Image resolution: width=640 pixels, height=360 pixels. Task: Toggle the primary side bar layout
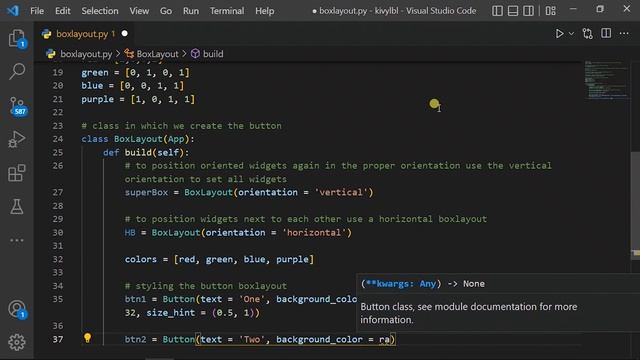(497, 11)
